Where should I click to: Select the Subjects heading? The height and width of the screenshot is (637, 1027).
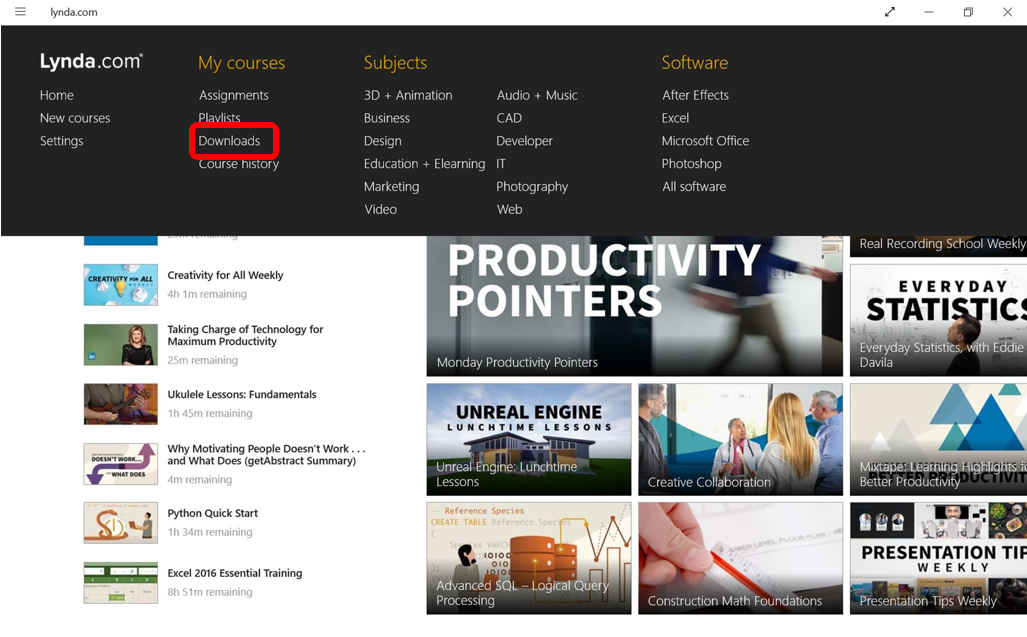(x=396, y=63)
